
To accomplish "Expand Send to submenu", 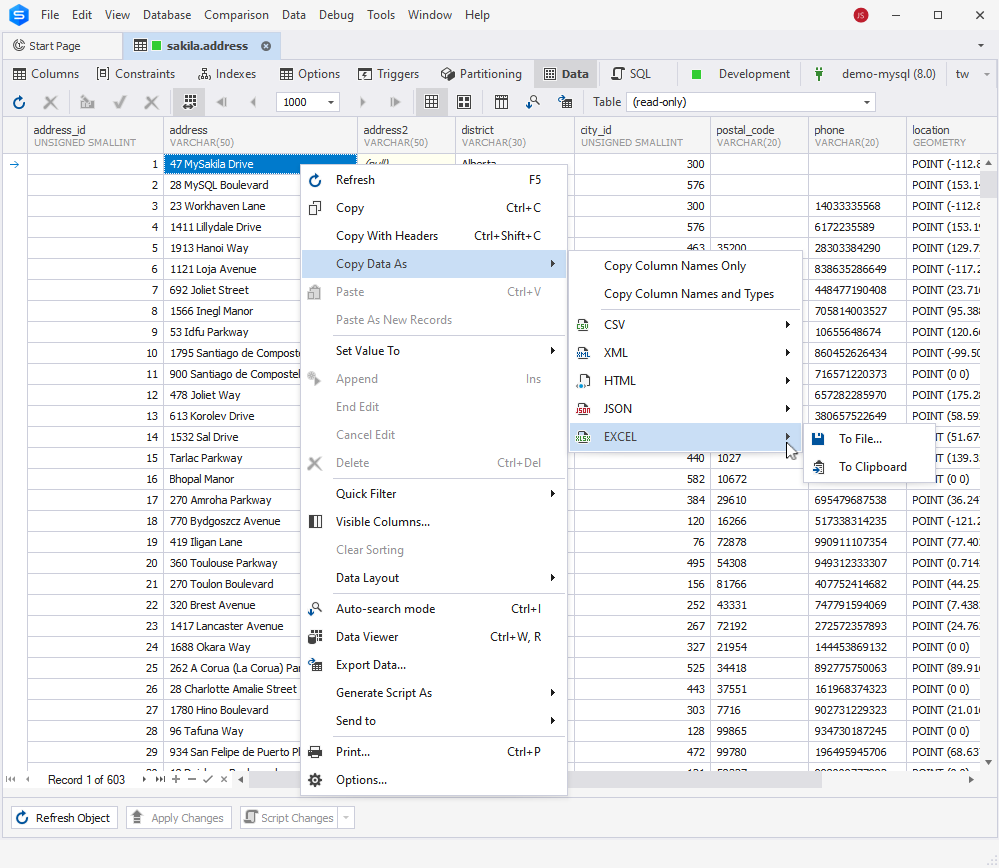I will 434,721.
